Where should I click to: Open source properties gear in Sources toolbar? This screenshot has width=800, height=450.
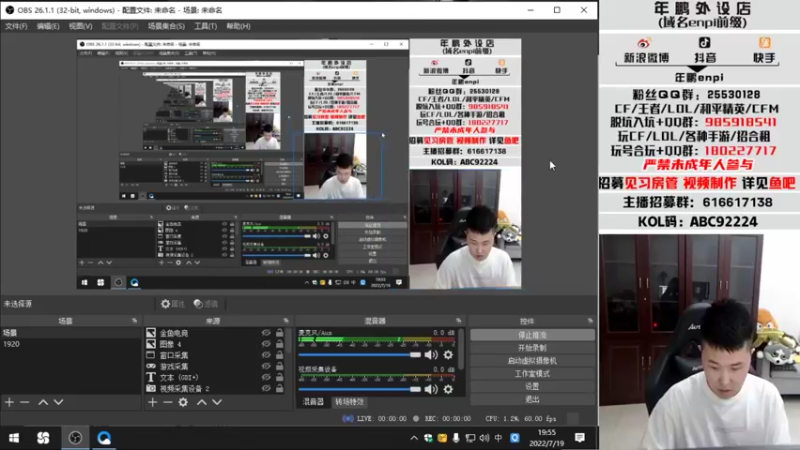coord(183,402)
